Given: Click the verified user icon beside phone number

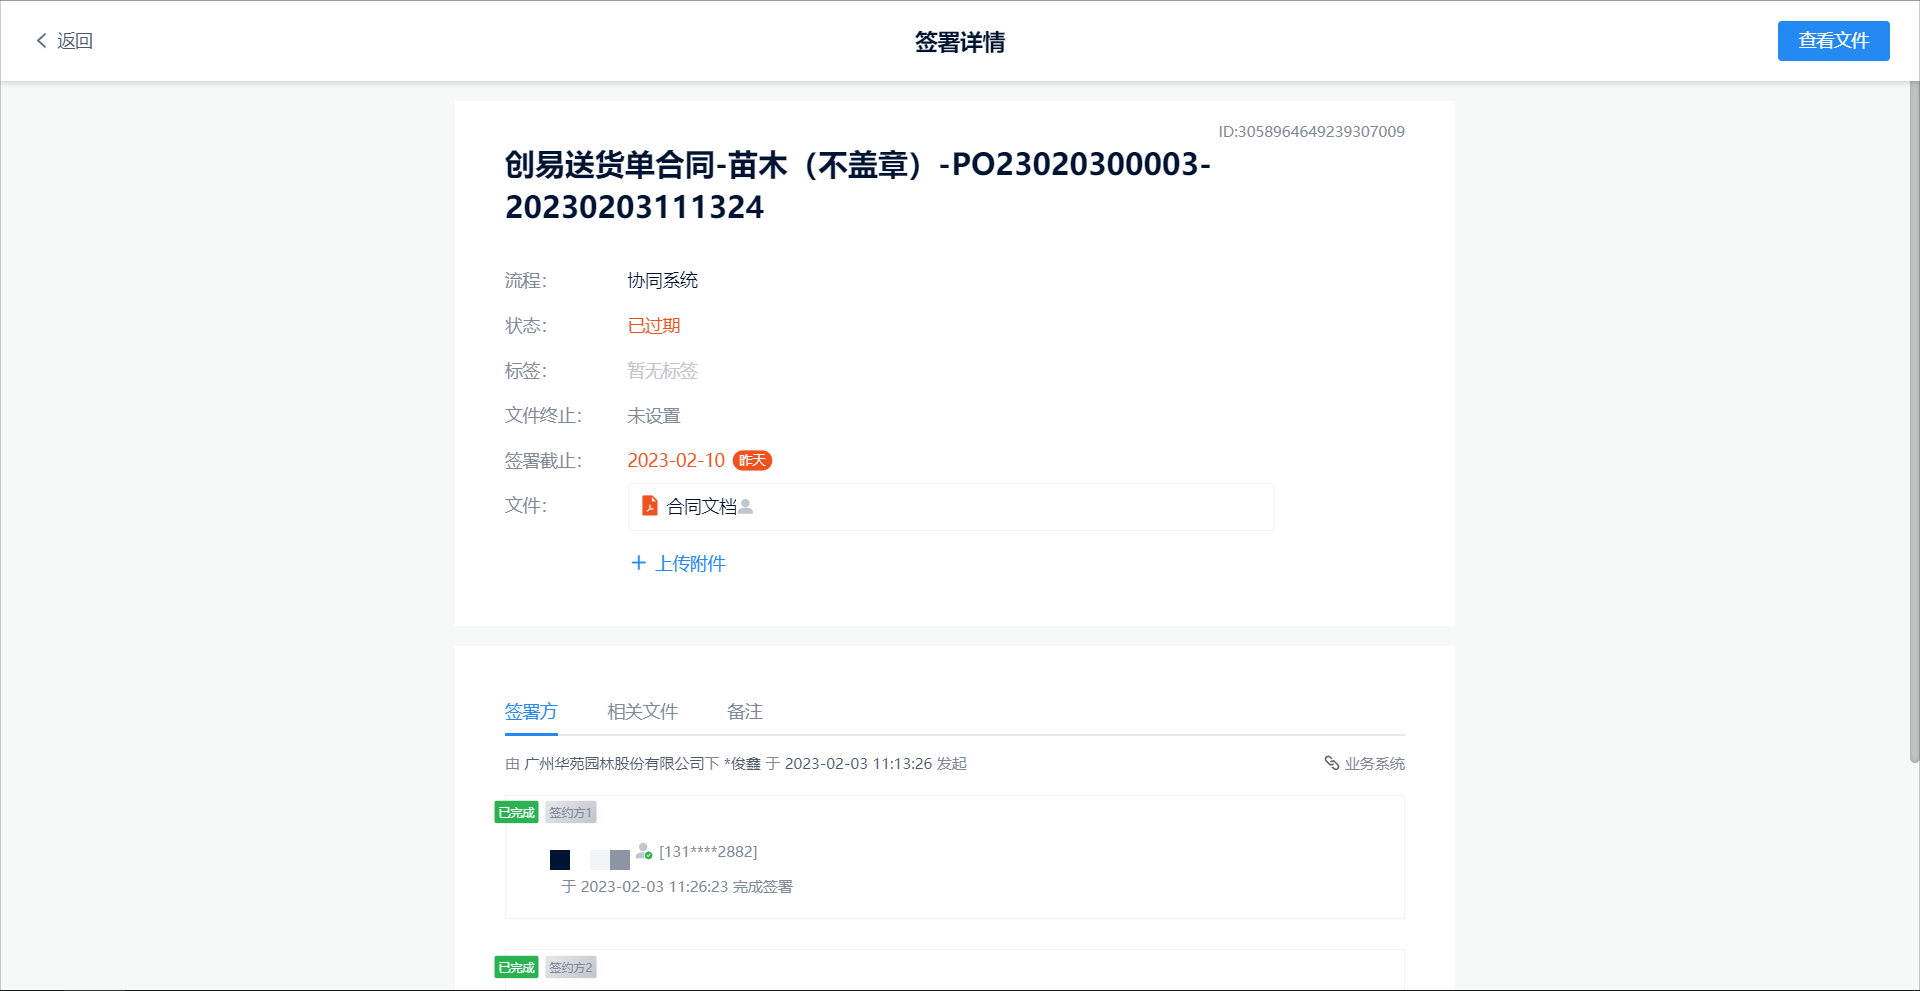Looking at the screenshot, I should (644, 851).
